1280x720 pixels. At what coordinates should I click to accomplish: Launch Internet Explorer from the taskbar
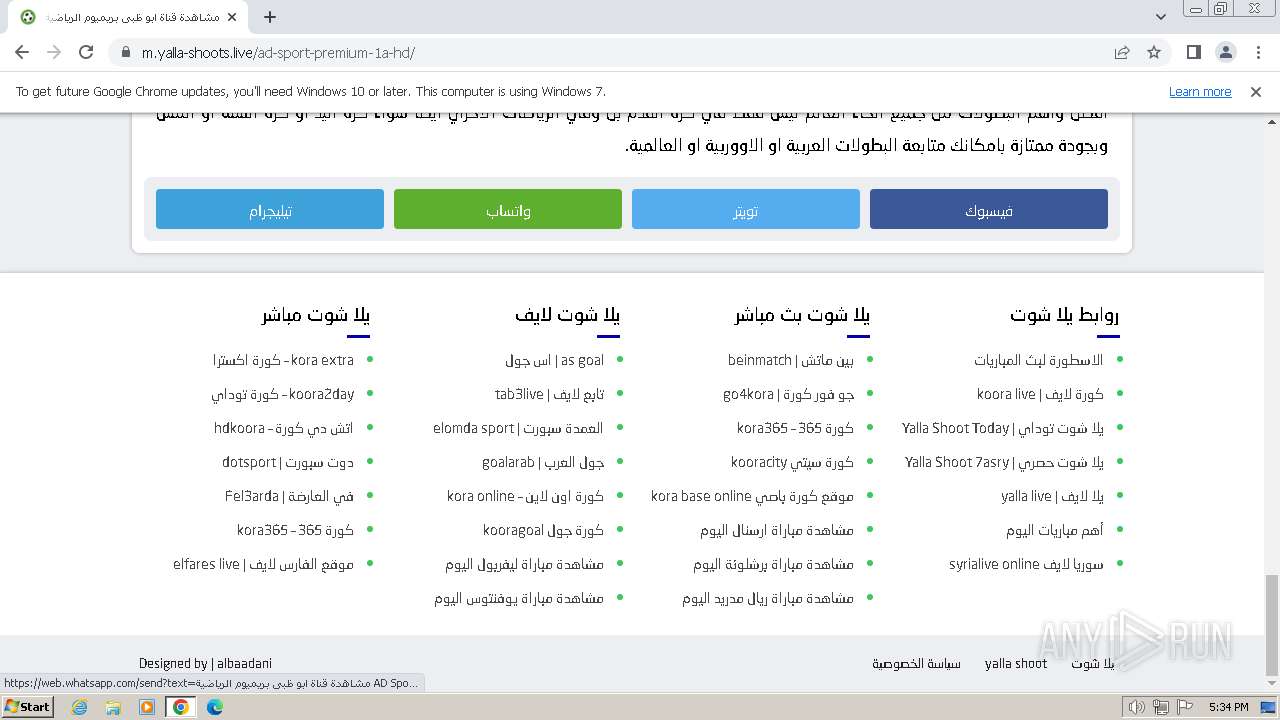tap(80, 706)
